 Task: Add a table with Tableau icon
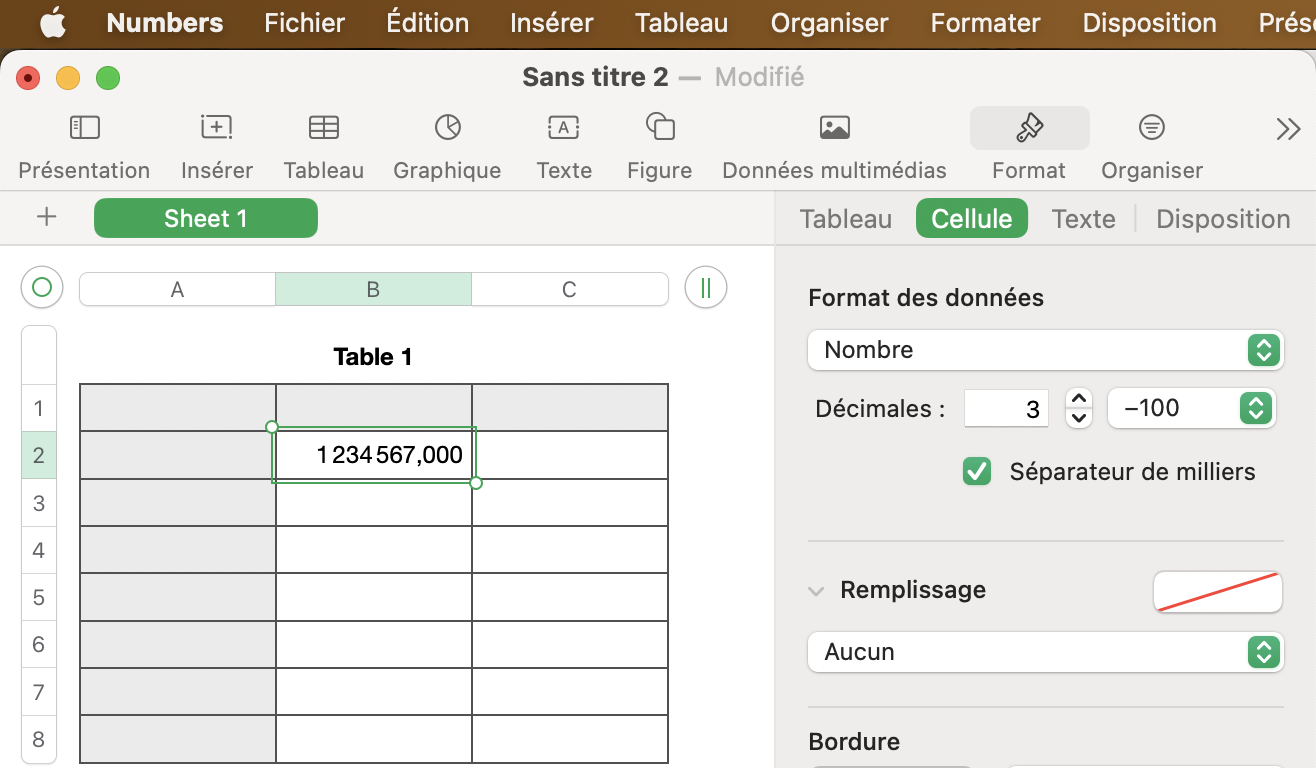(323, 128)
